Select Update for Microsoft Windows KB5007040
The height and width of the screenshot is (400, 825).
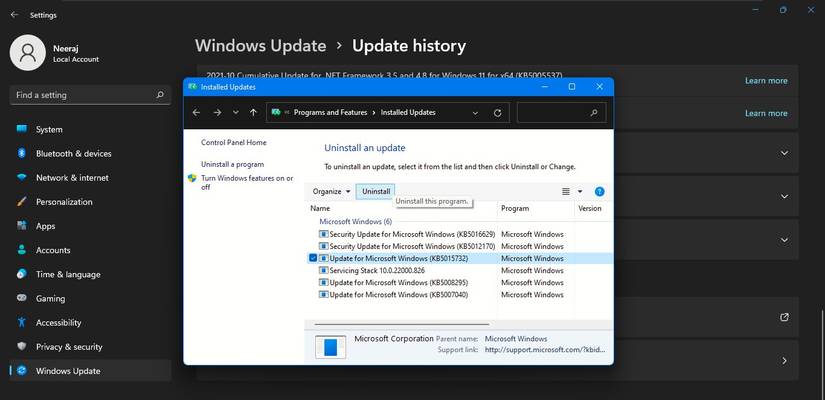459,295
